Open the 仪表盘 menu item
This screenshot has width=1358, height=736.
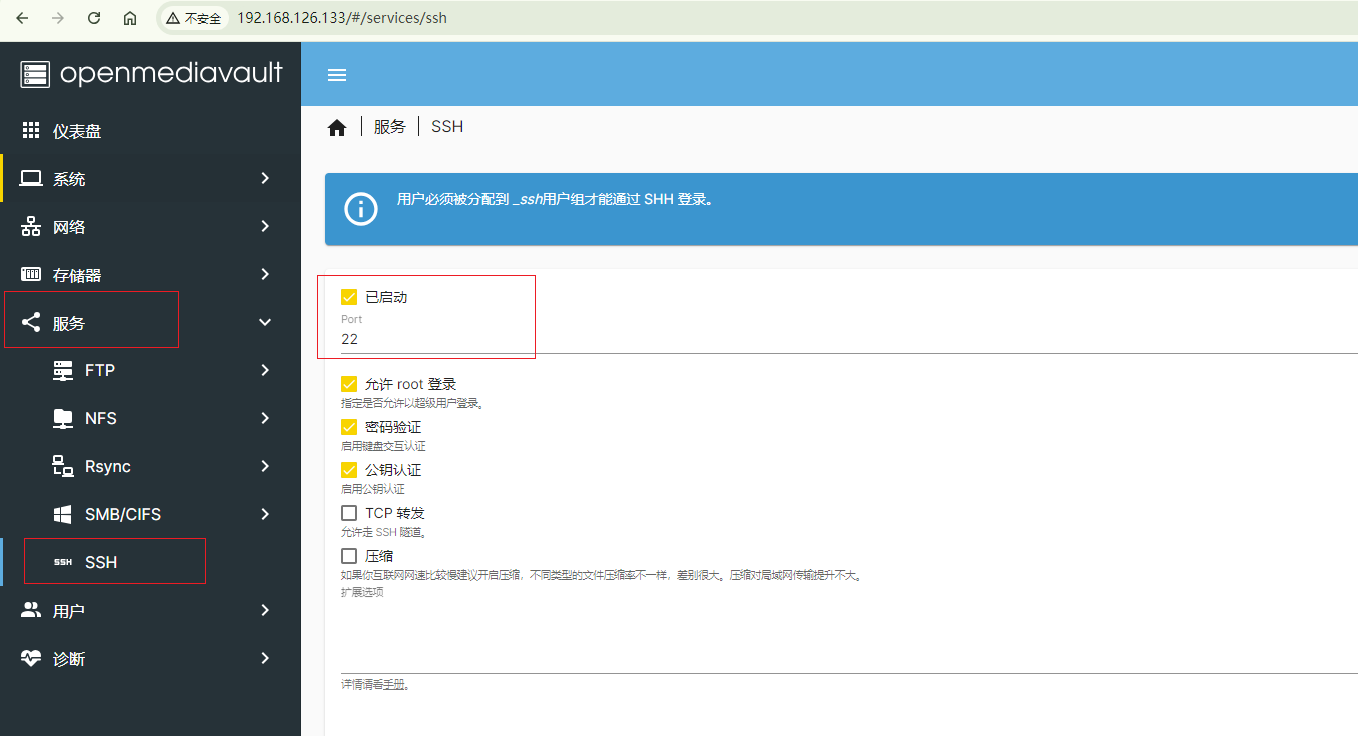150,131
